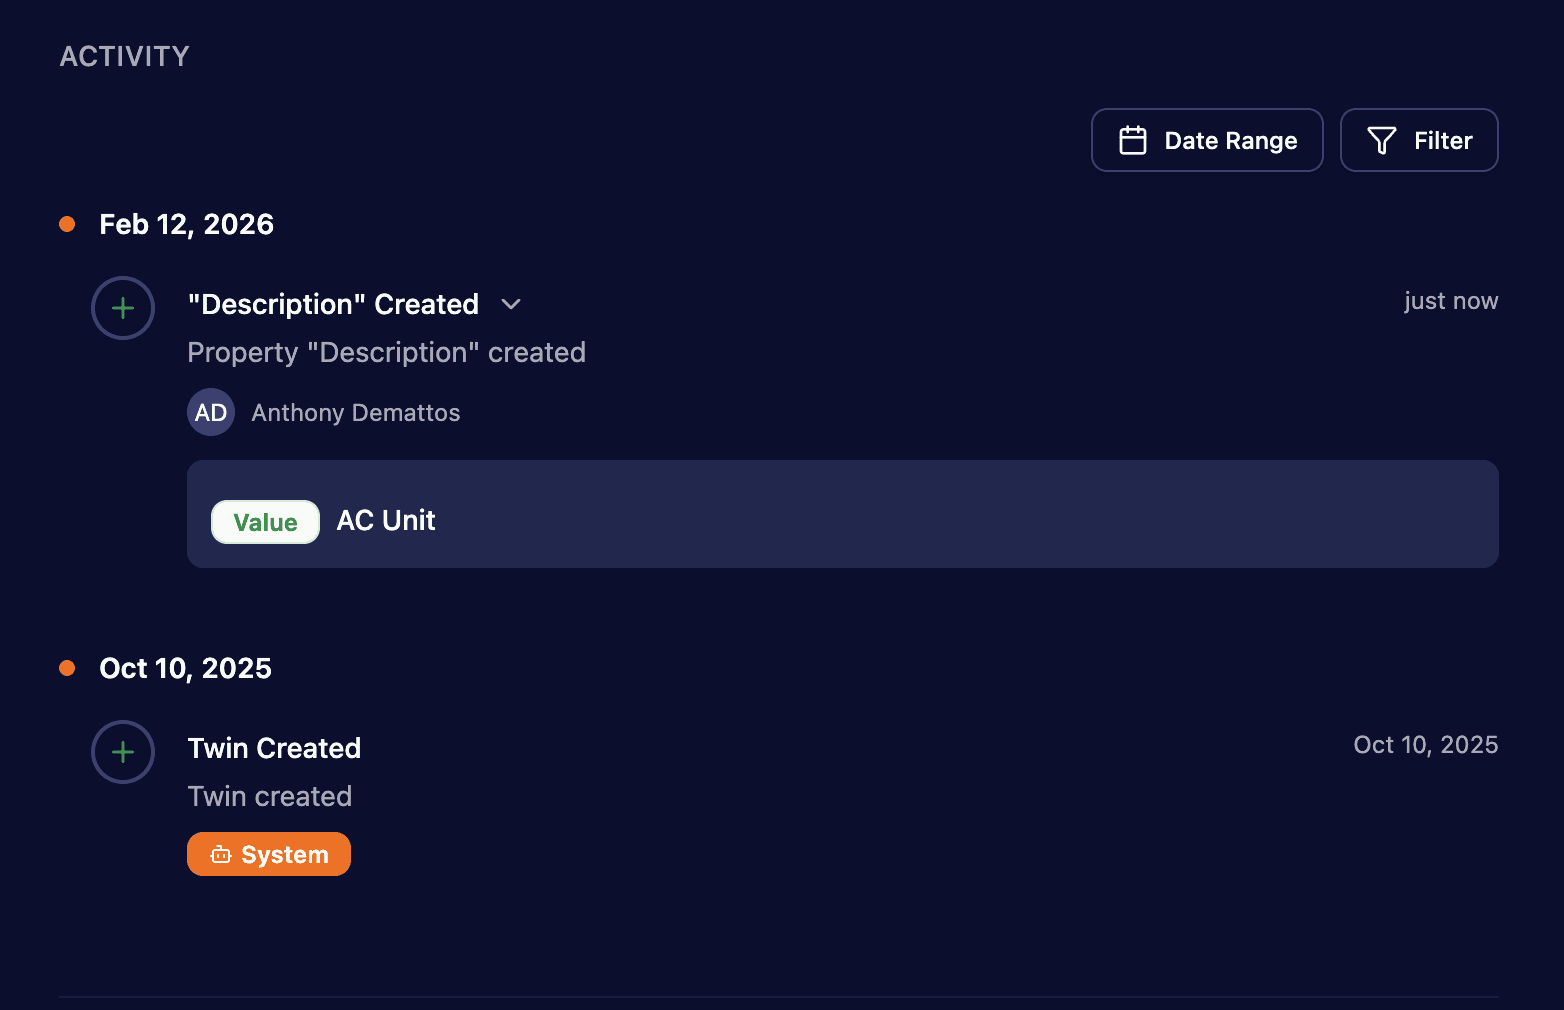This screenshot has height=1010, width=1564.
Task: Click the orange dot beside Feb 12, 2026
Action: [67, 224]
